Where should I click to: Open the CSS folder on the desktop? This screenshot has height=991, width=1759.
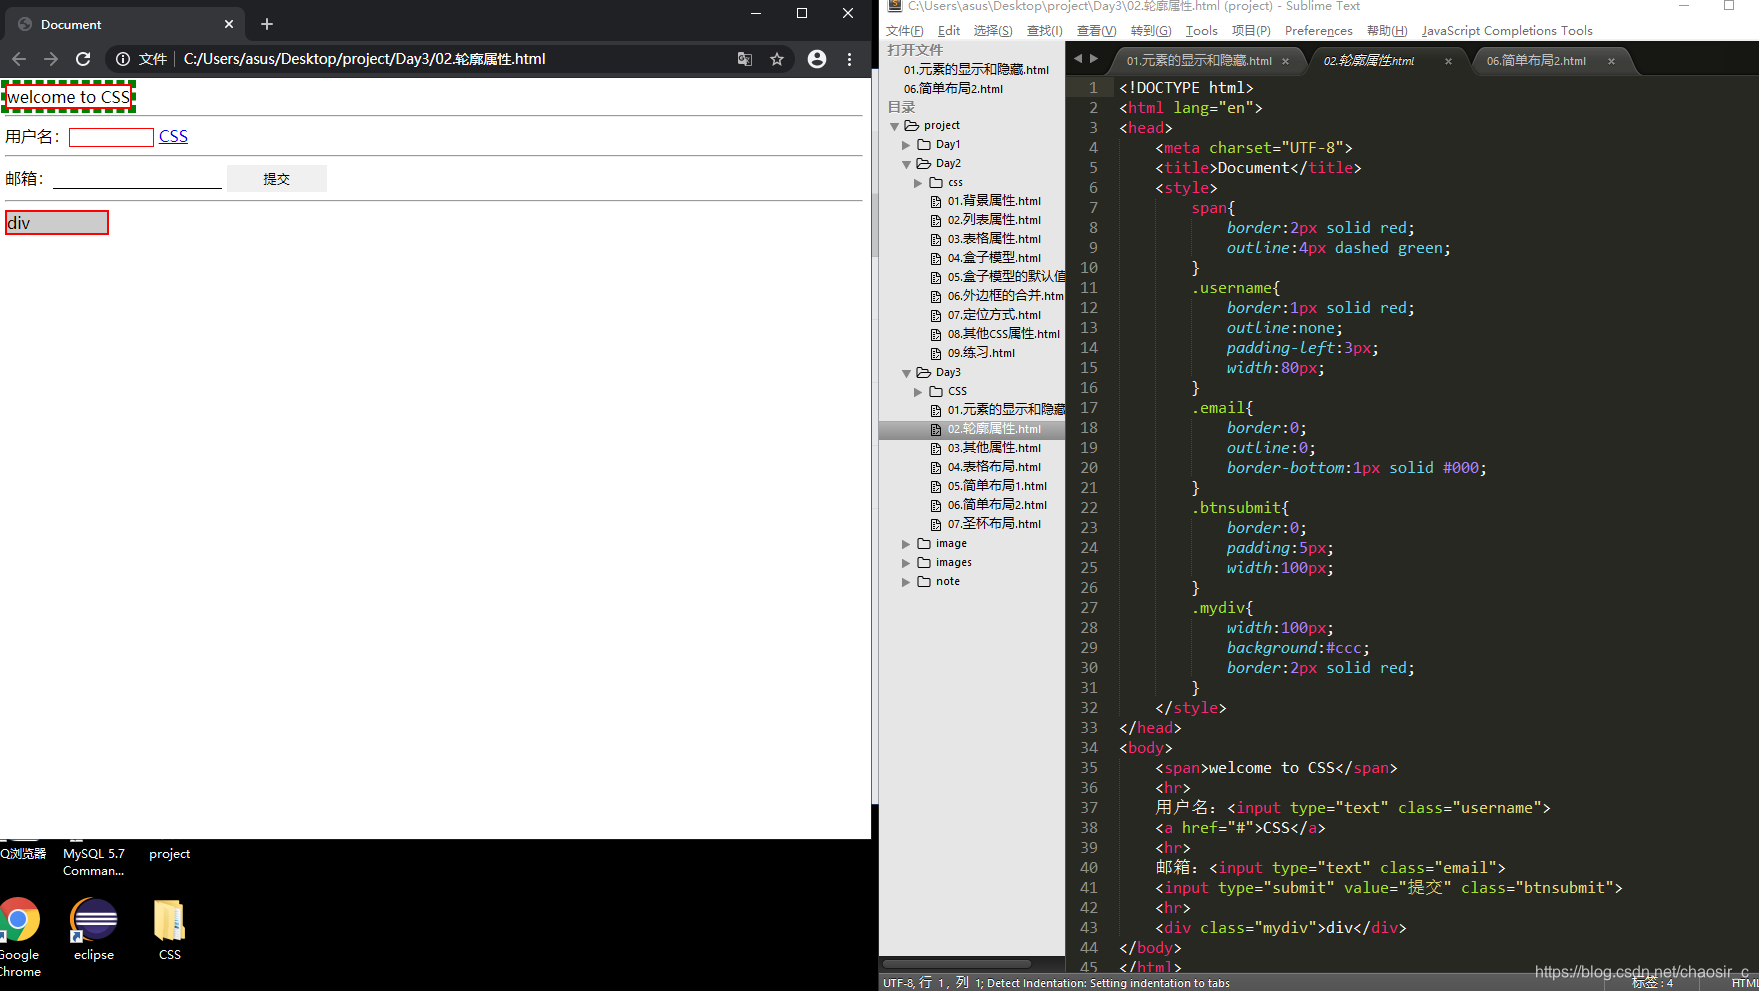170,930
